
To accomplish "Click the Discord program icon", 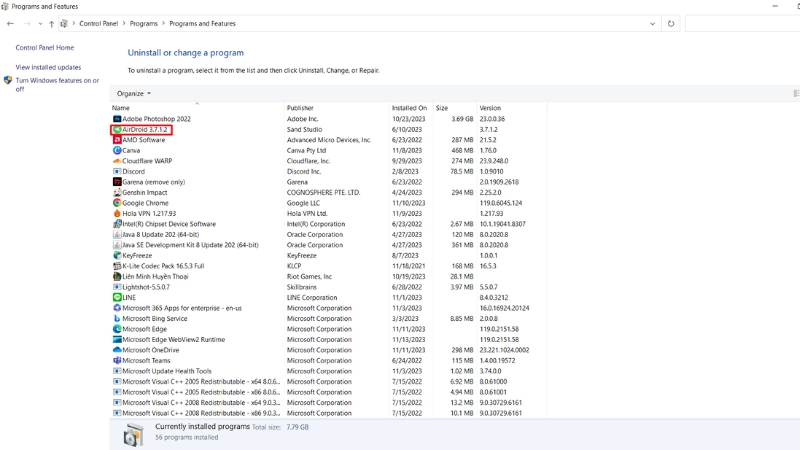I will pyautogui.click(x=117, y=171).
